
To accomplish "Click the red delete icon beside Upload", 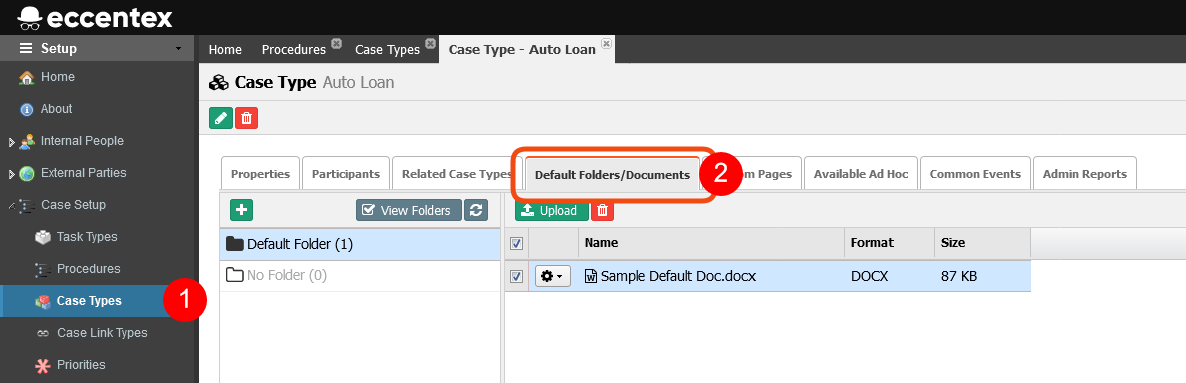I will click(602, 210).
